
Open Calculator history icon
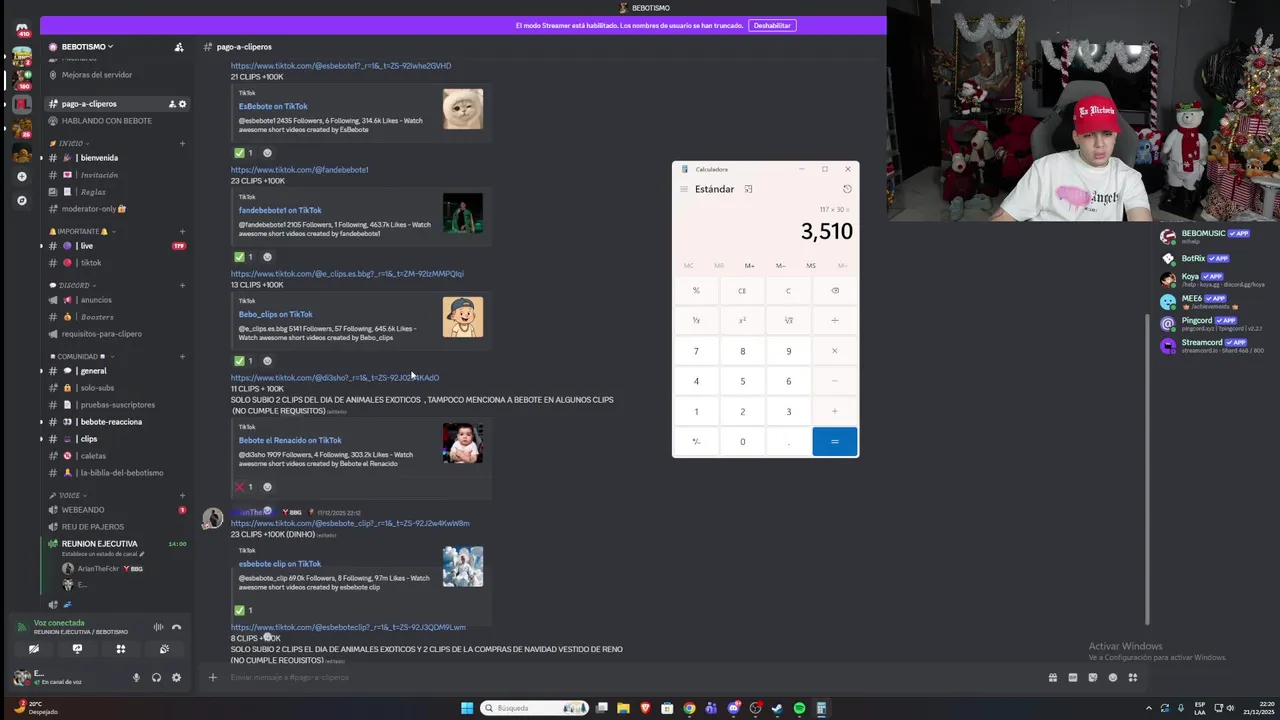[847, 189]
